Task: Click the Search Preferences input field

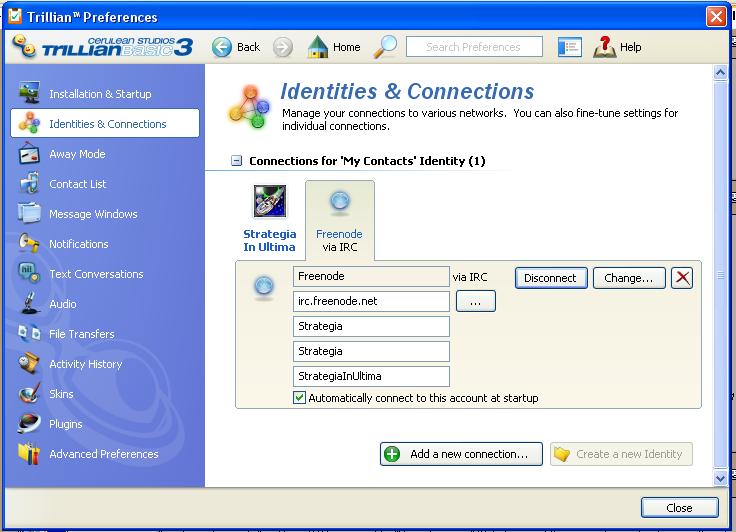Action: click(472, 47)
